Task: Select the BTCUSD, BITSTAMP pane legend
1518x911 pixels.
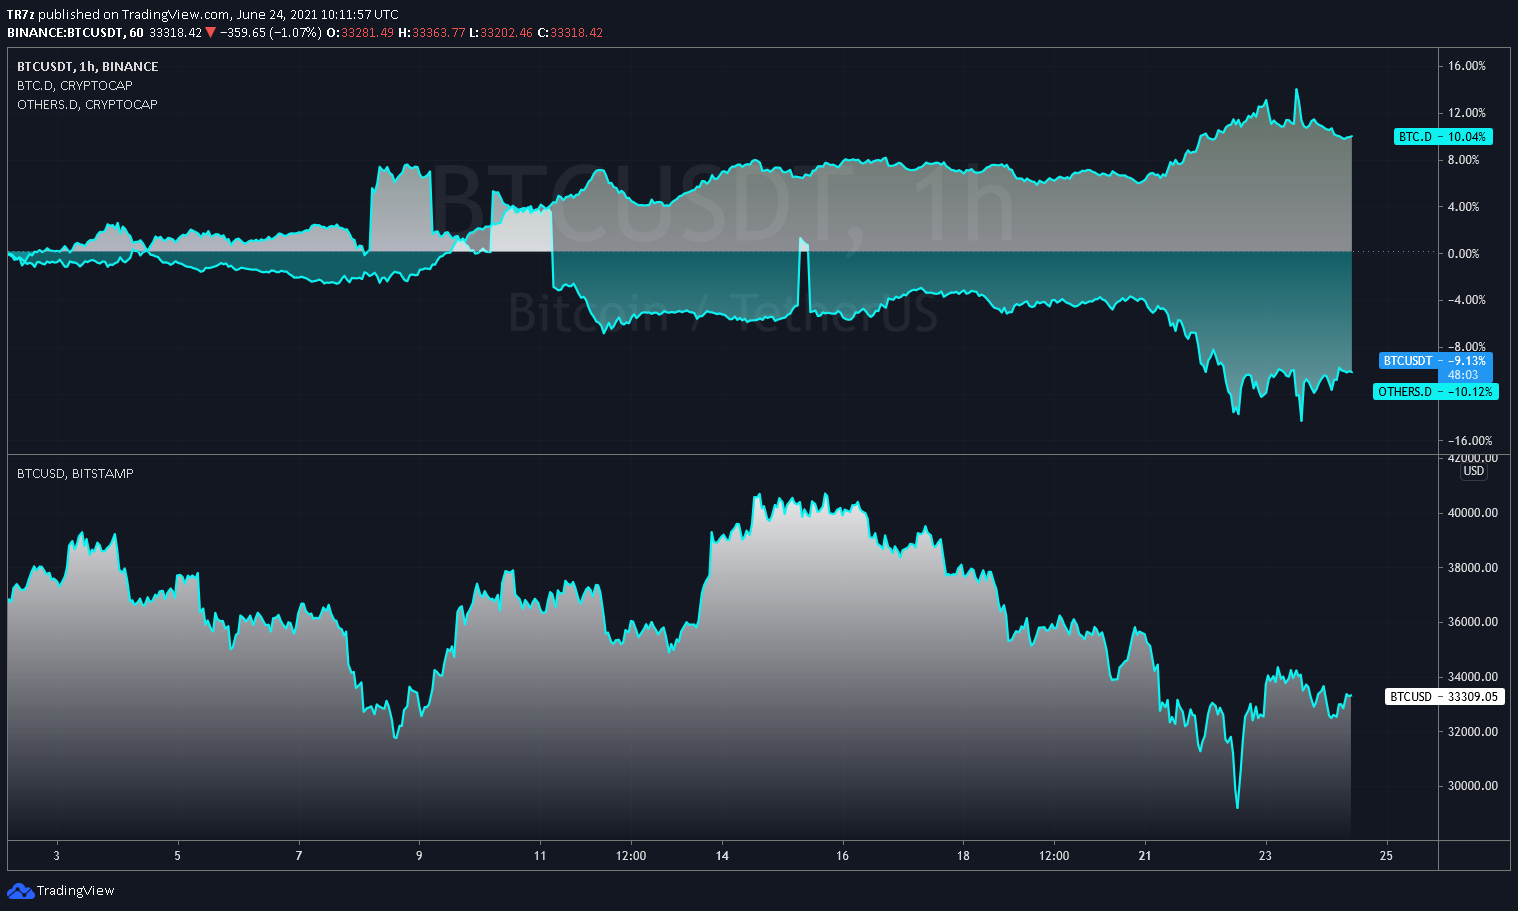Action: [x=75, y=474]
